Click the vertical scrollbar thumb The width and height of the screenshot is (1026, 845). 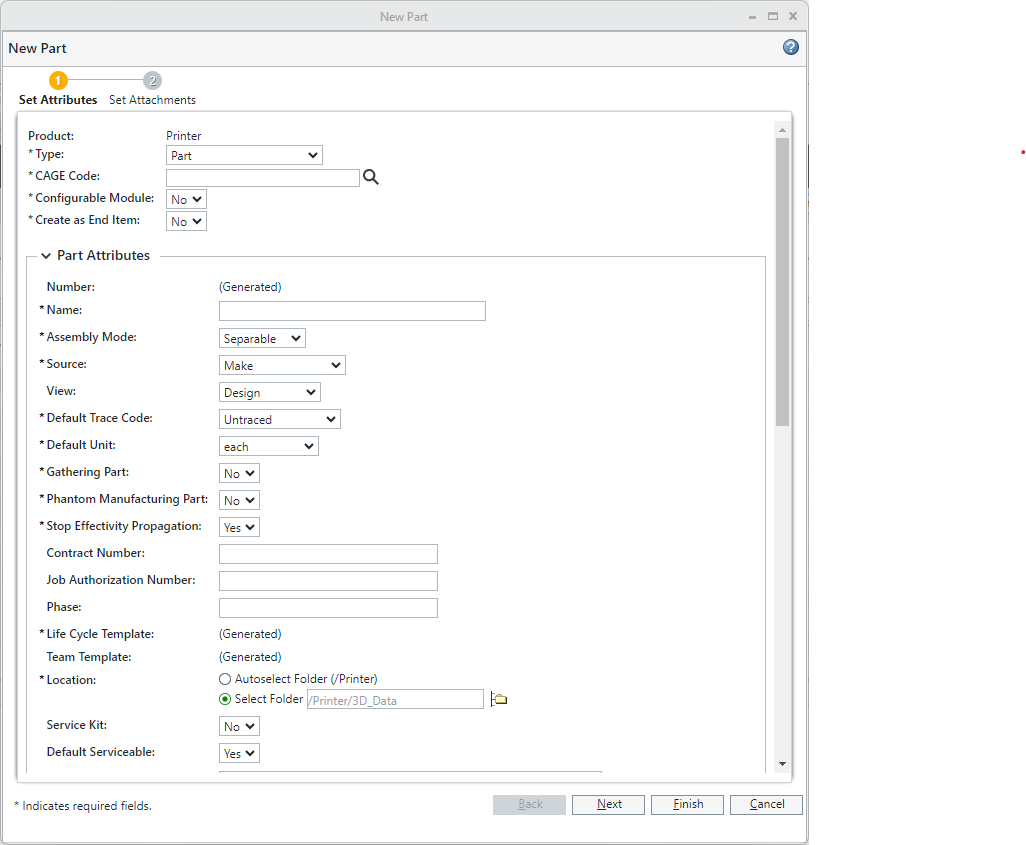tap(783, 281)
